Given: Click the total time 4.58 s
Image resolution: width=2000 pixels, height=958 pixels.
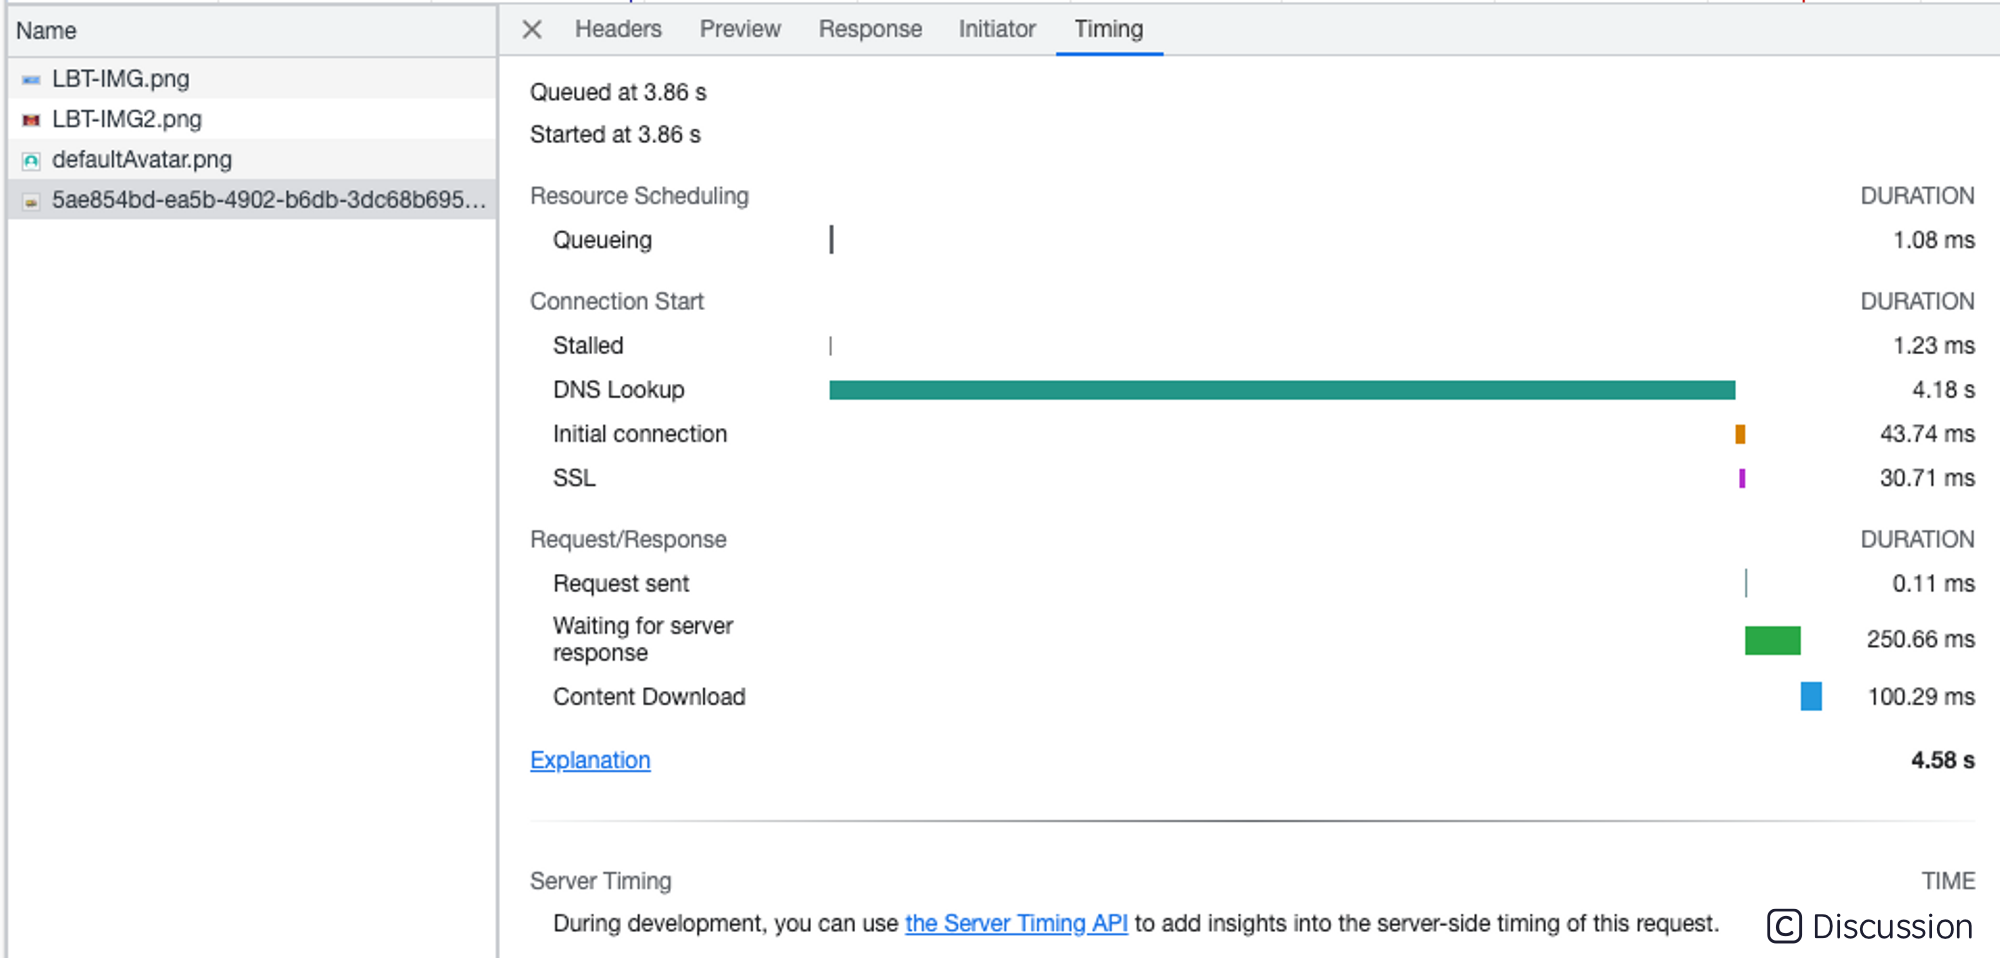Looking at the screenshot, I should (x=1943, y=760).
